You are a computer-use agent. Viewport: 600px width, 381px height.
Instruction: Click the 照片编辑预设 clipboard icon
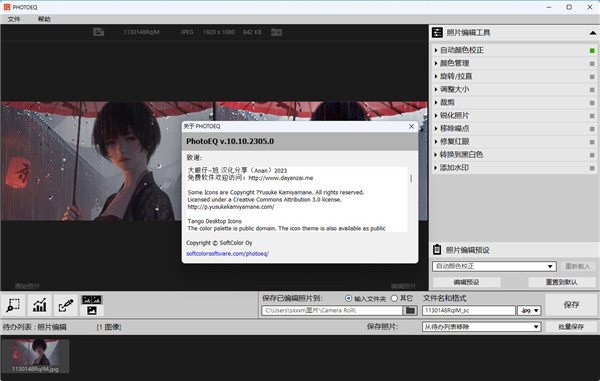click(x=437, y=250)
